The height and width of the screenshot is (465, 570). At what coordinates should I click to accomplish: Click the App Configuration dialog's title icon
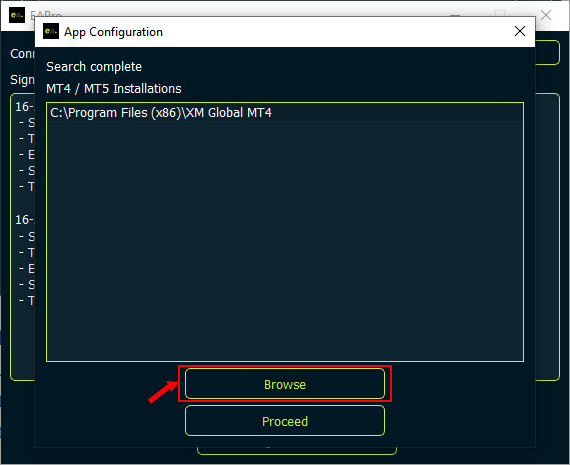point(51,31)
